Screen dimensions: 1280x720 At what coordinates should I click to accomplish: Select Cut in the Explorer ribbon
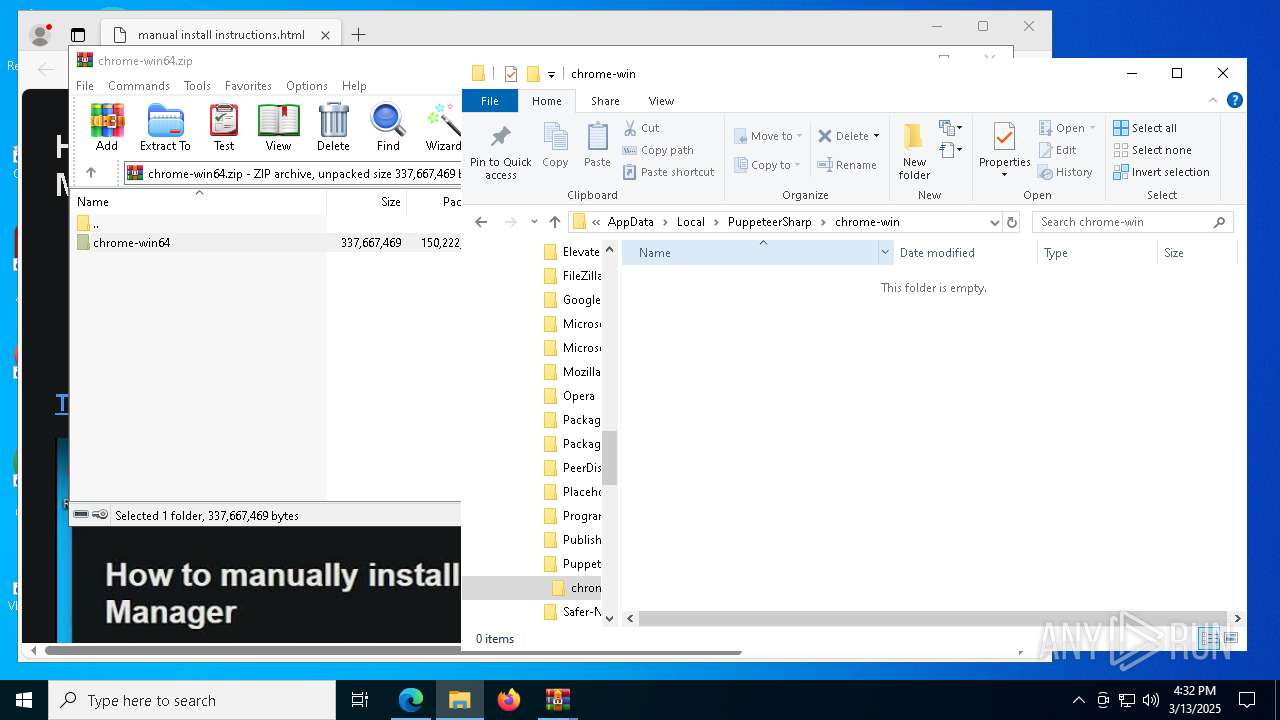click(641, 128)
